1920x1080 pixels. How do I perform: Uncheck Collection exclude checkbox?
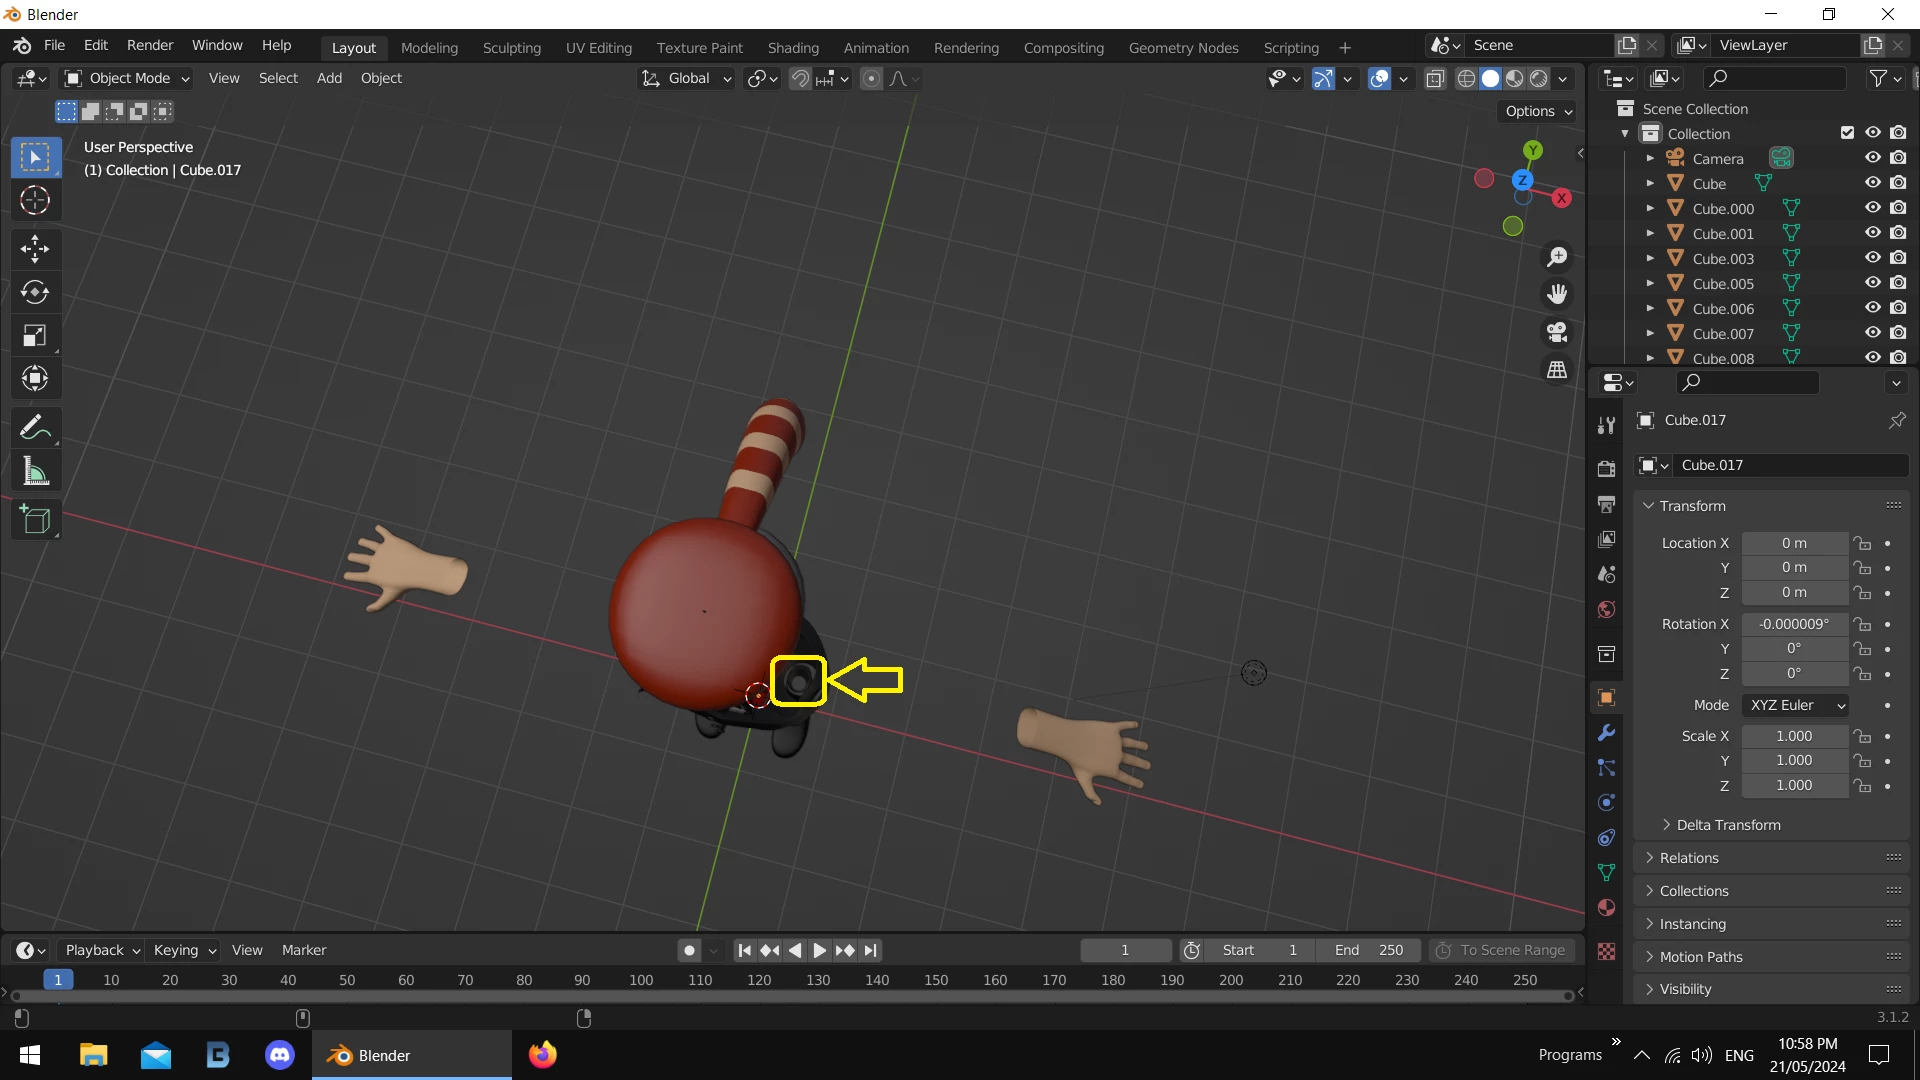(1847, 133)
